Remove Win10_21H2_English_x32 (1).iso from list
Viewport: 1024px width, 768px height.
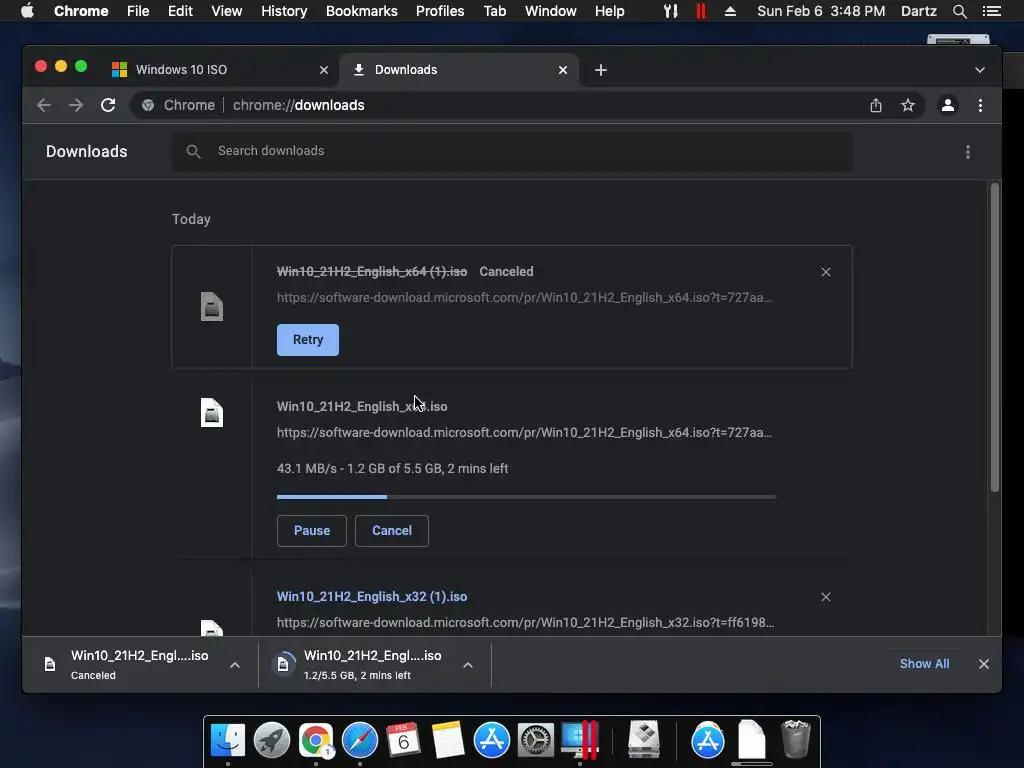point(825,597)
